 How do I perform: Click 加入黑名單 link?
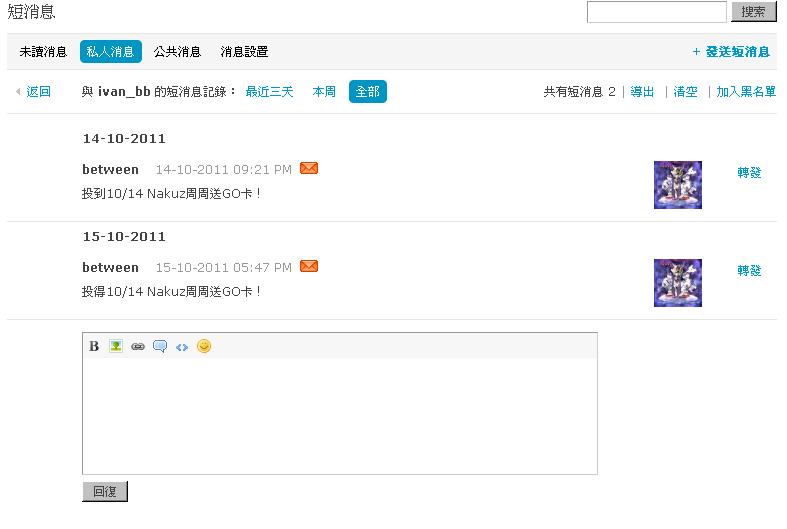(746, 92)
